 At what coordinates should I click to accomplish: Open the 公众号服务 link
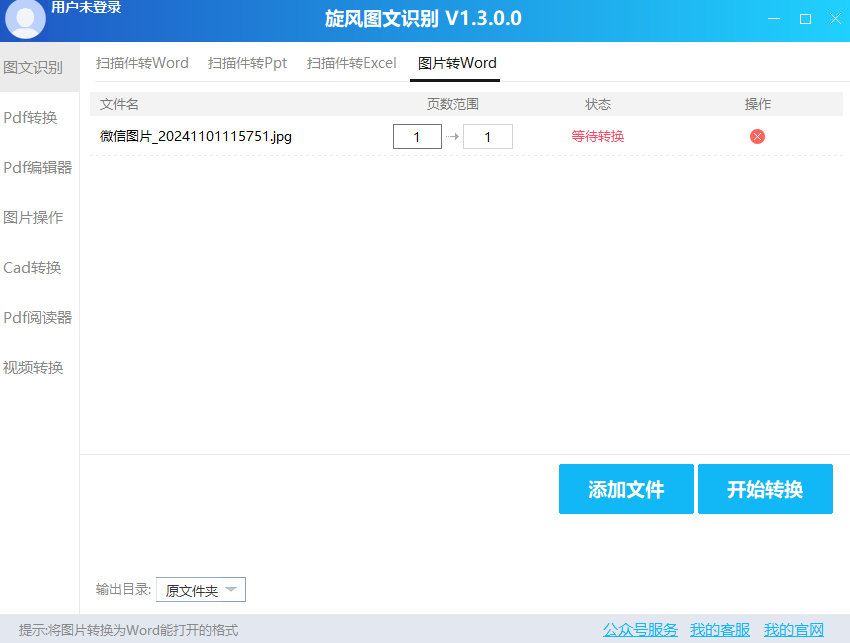pyautogui.click(x=640, y=630)
